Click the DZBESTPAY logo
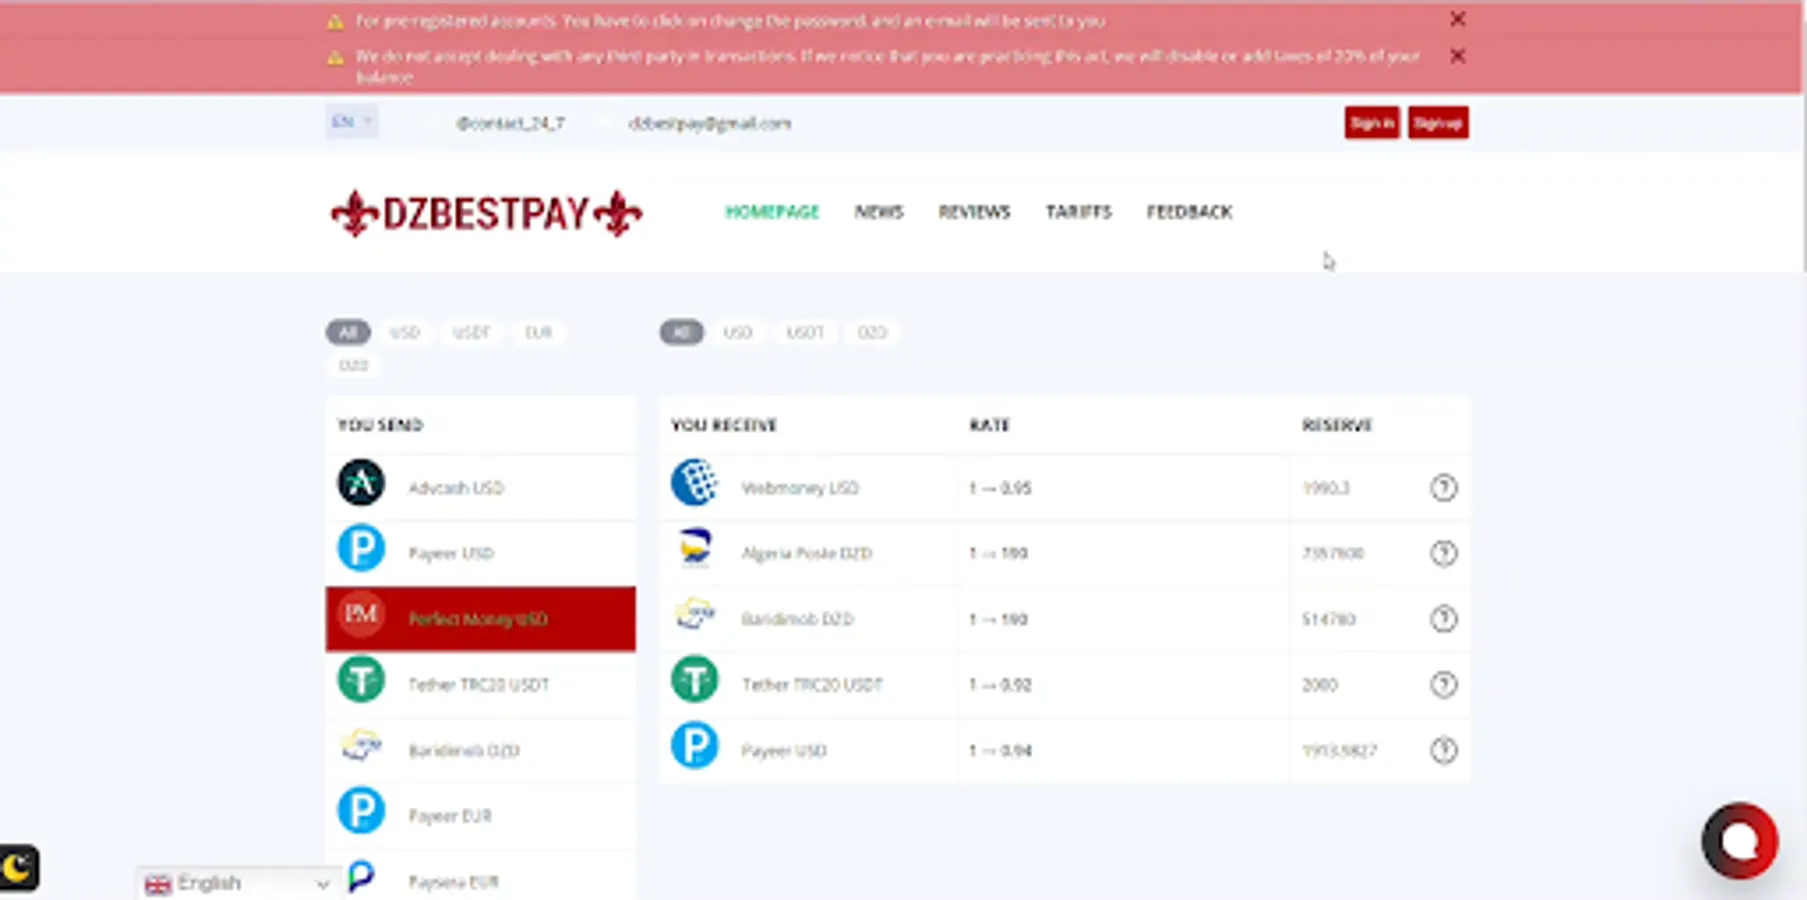This screenshot has width=1807, height=900. point(486,213)
